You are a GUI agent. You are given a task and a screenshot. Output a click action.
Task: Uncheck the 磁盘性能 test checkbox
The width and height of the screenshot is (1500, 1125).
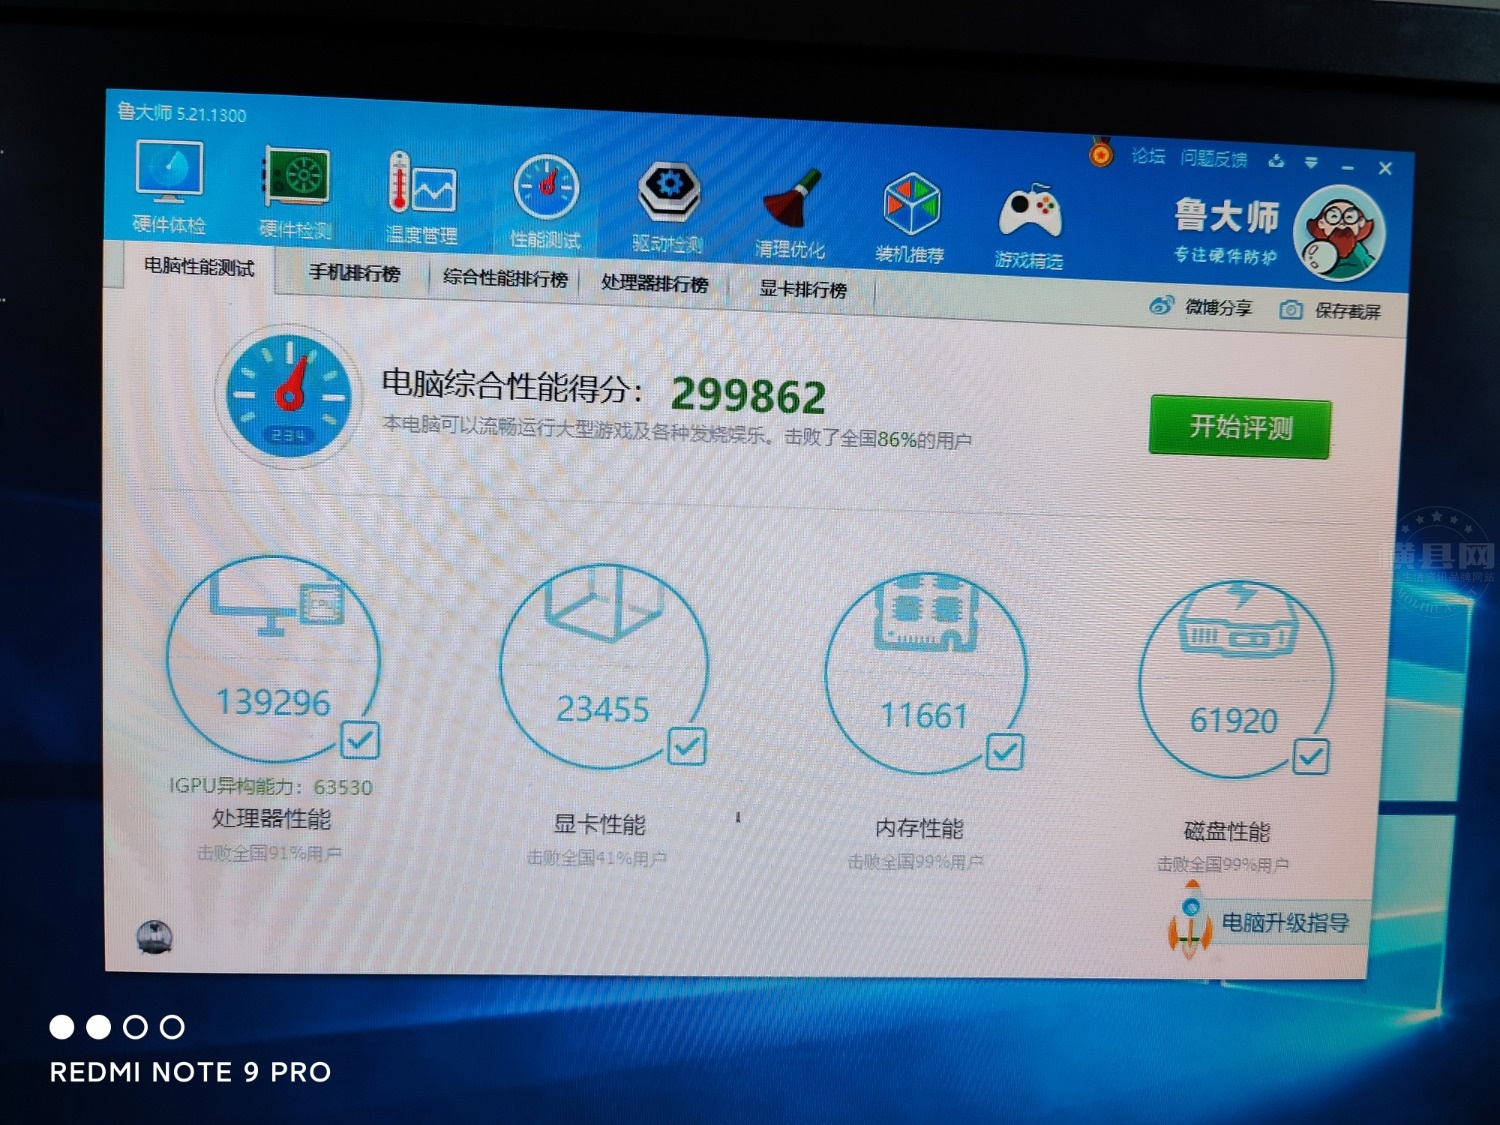[x=1311, y=757]
